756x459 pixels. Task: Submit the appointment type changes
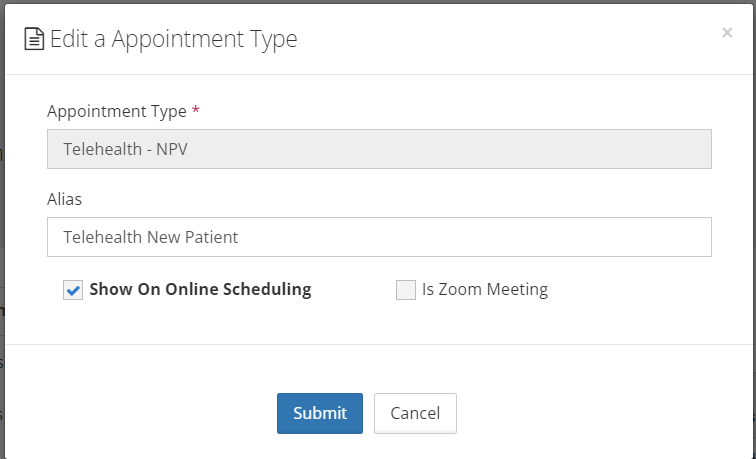(320, 413)
